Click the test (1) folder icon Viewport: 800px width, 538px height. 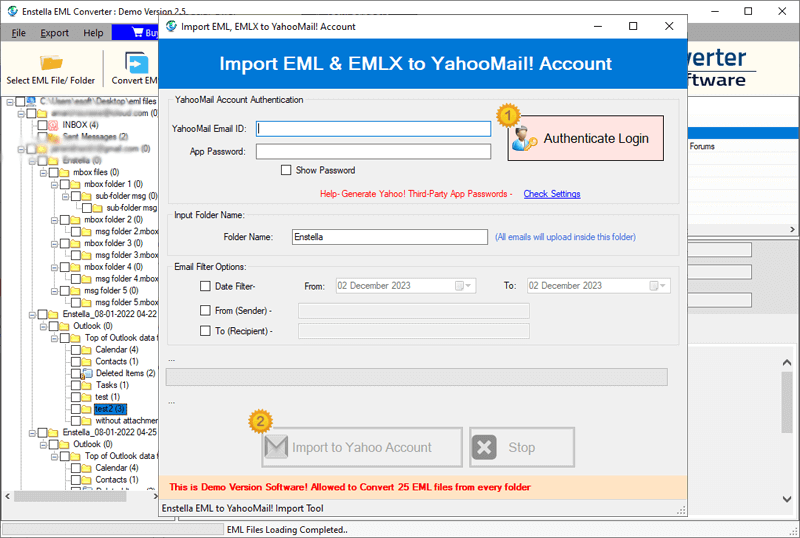click(87, 397)
